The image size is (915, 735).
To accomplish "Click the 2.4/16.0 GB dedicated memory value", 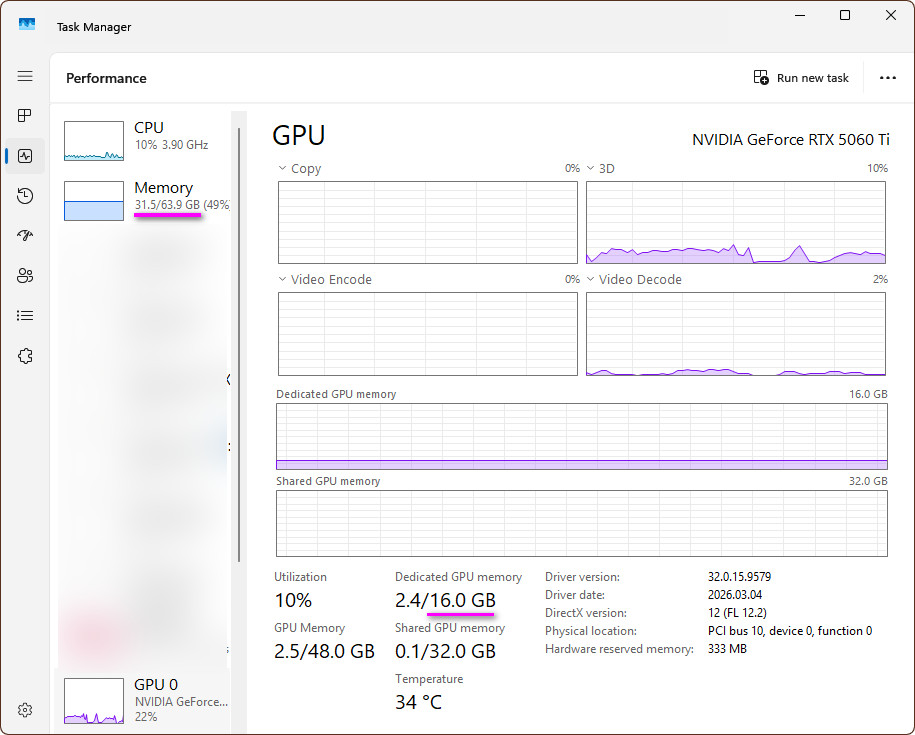I will (445, 600).
